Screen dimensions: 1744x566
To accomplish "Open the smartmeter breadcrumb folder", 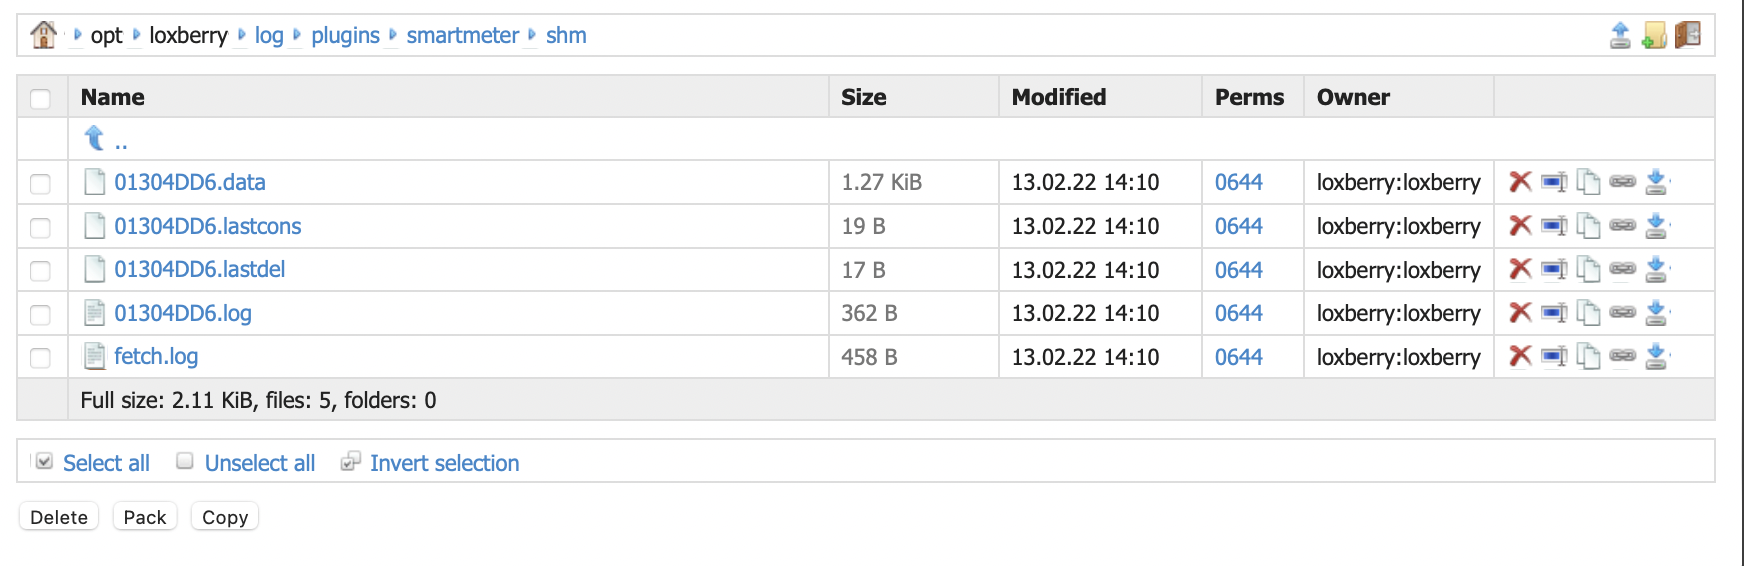I will (462, 36).
